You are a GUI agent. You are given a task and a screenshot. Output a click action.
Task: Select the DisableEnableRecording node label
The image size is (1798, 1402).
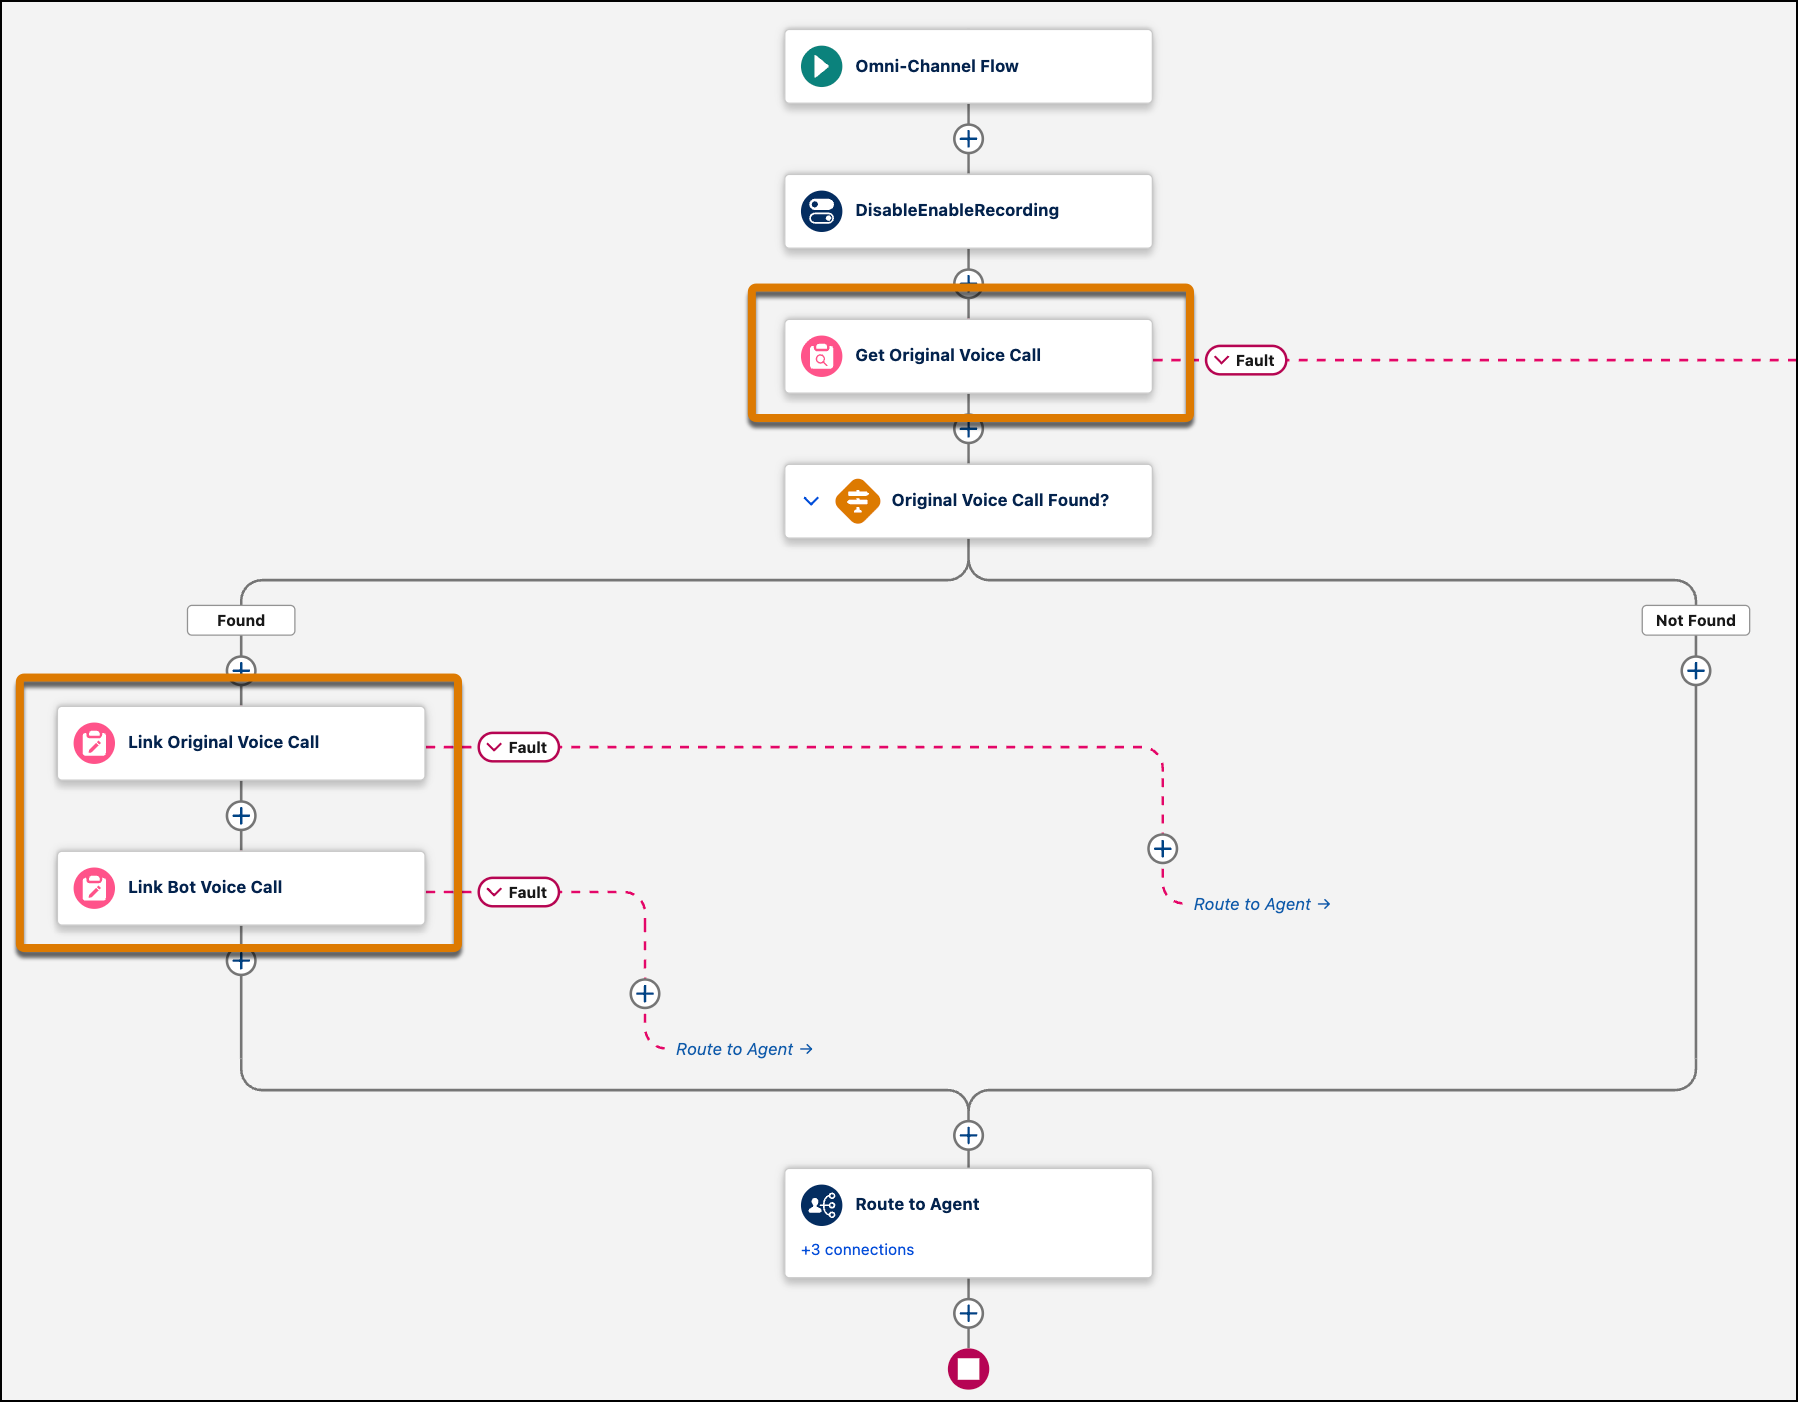(957, 210)
